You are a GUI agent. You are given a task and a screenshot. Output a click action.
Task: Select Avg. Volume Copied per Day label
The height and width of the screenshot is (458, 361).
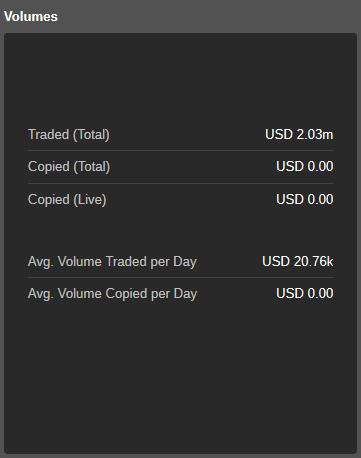click(x=112, y=294)
